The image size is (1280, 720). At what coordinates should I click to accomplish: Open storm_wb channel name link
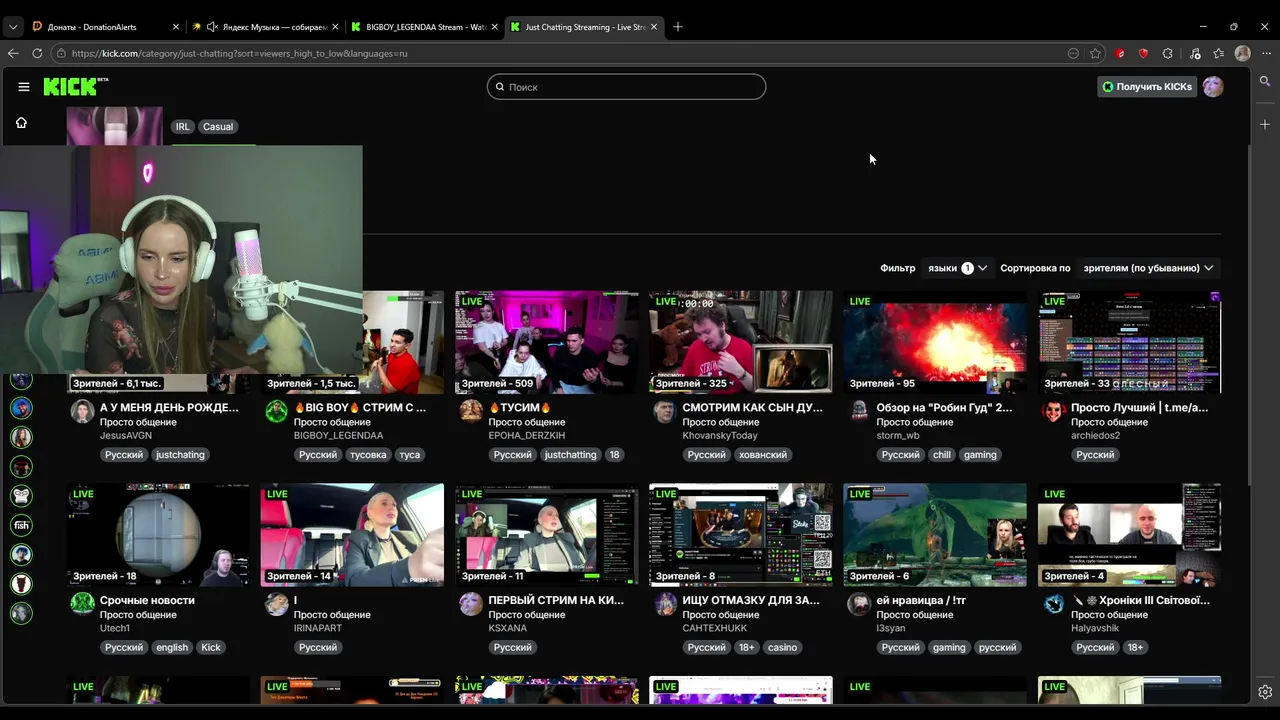(x=898, y=436)
